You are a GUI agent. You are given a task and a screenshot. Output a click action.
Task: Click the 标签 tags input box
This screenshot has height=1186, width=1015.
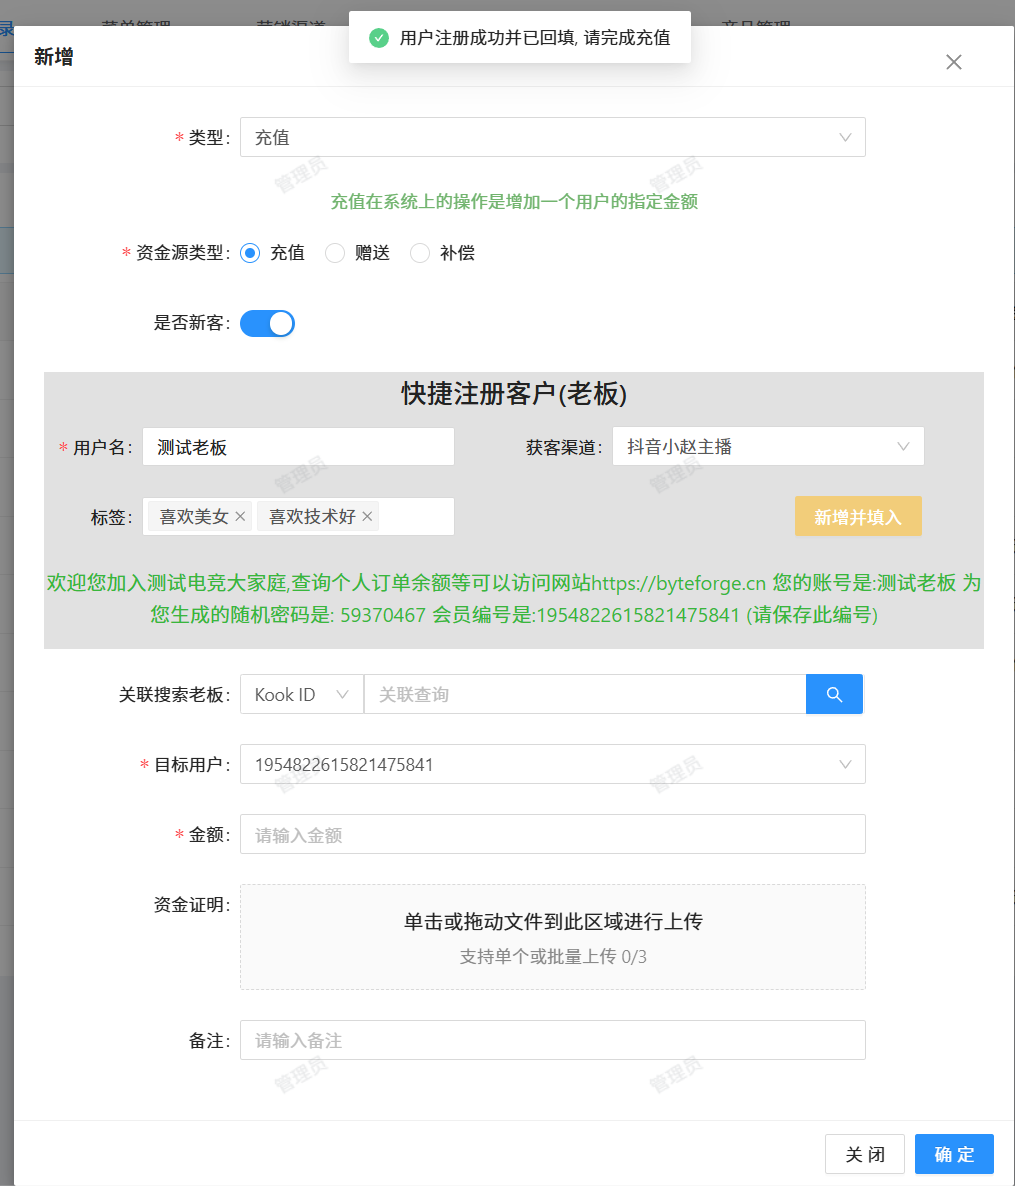pos(299,517)
